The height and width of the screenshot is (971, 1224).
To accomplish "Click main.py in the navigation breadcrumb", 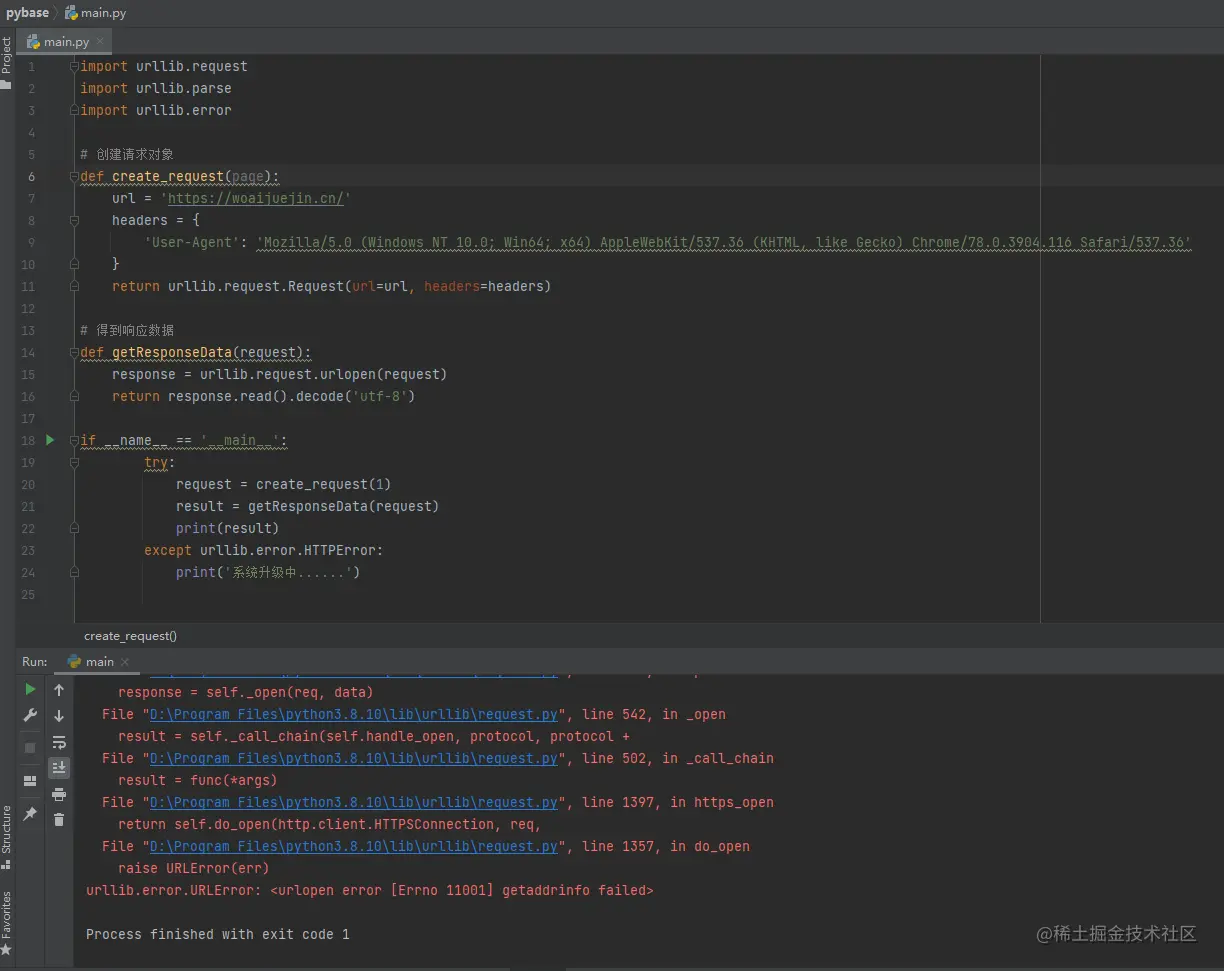I will (x=97, y=13).
